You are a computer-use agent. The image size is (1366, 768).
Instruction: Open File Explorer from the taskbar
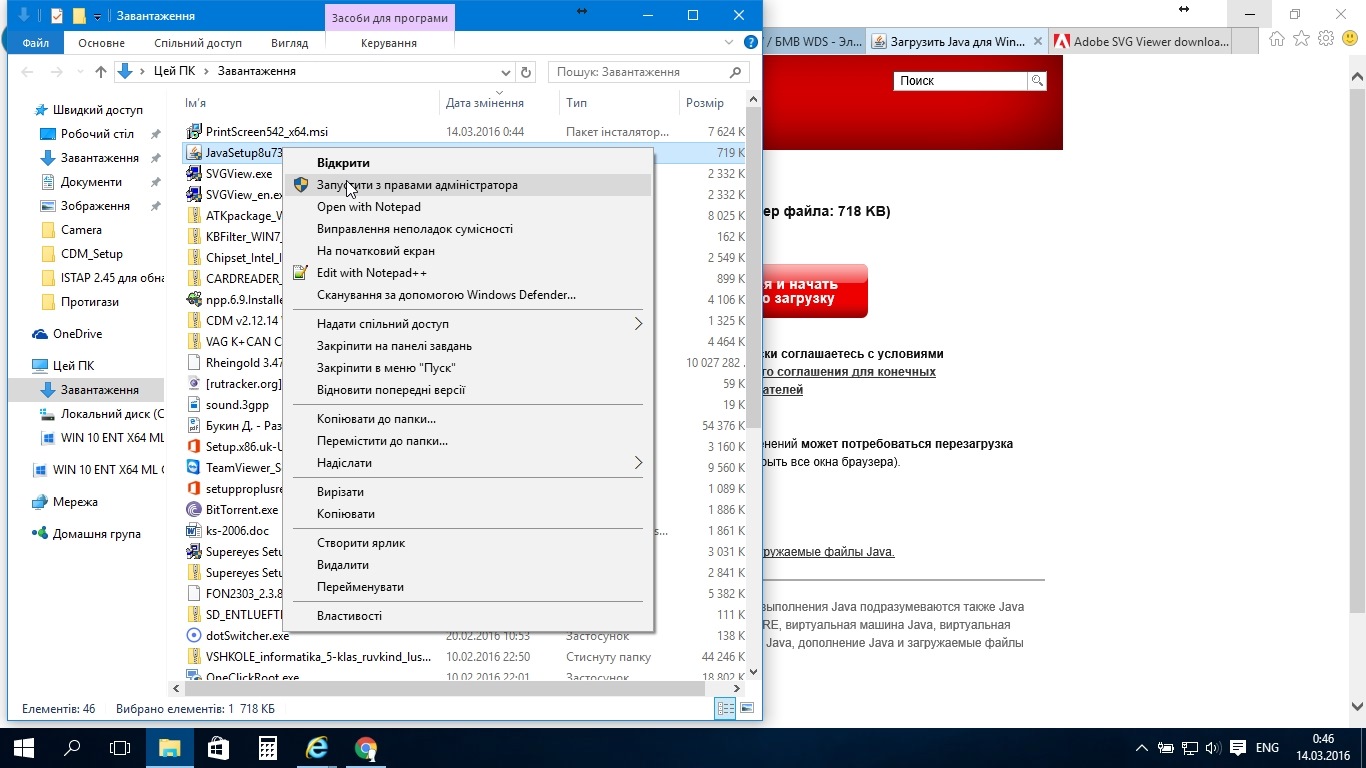(170, 747)
